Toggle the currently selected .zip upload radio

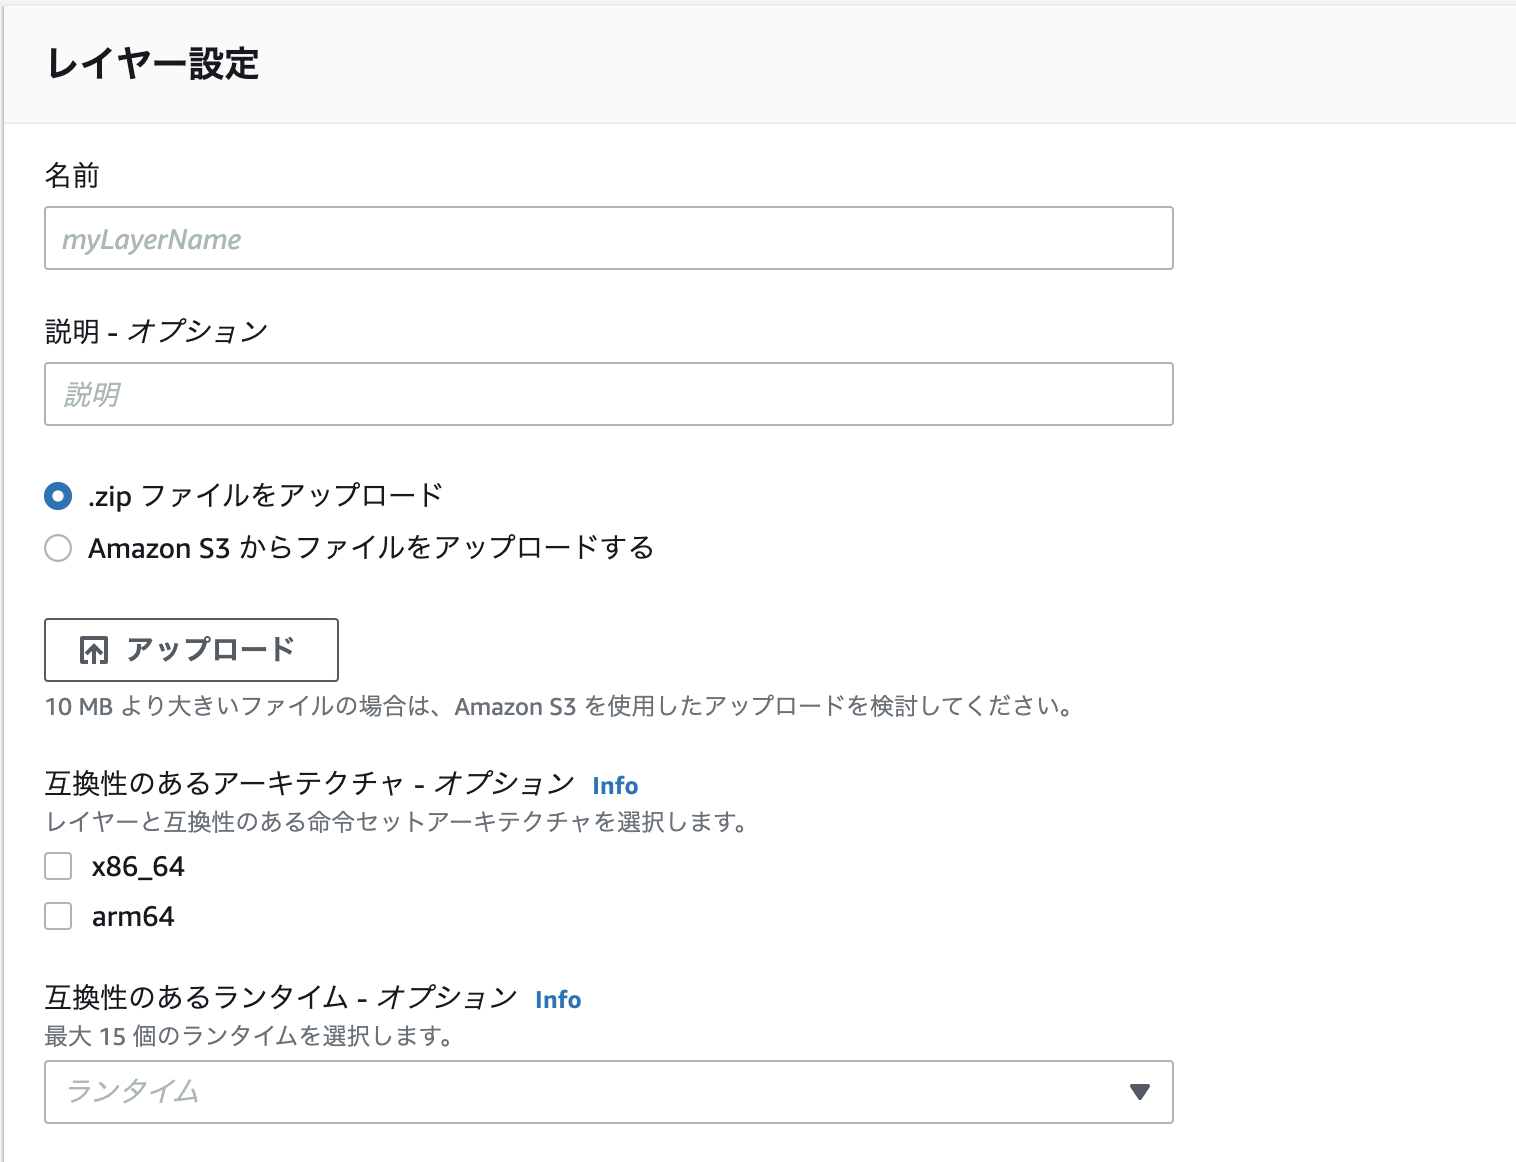[57, 495]
